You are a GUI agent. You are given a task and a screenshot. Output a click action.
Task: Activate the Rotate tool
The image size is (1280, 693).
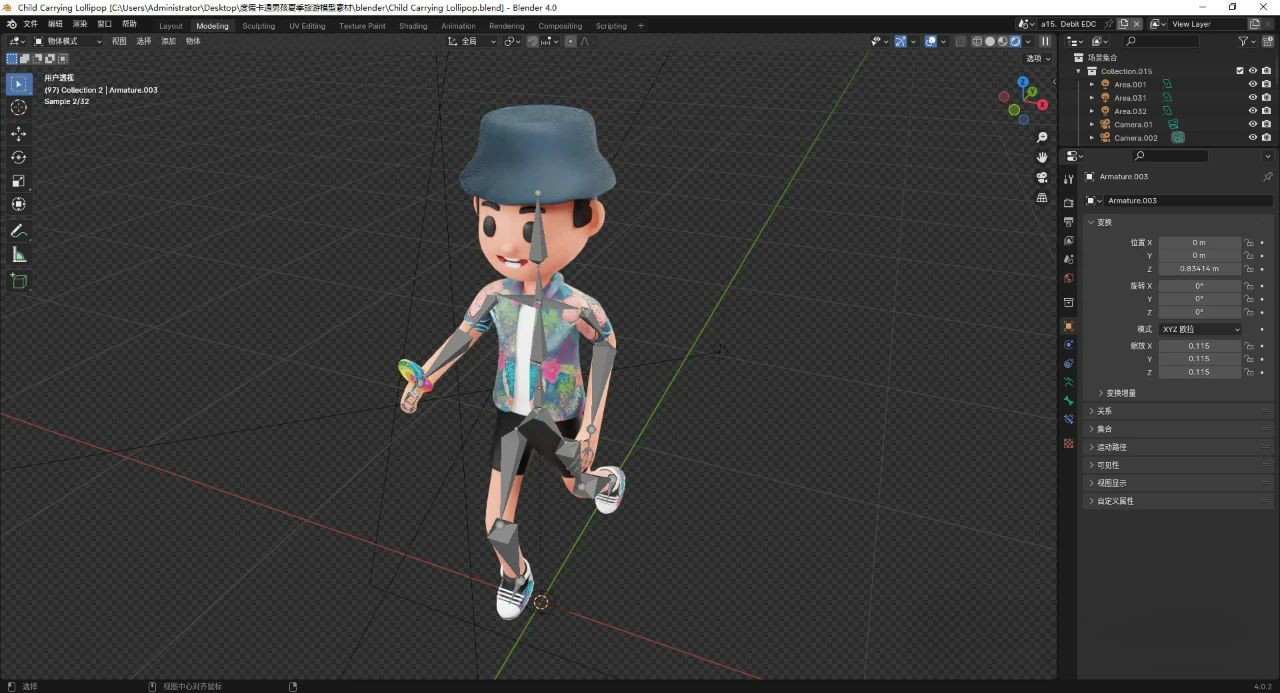click(18, 157)
